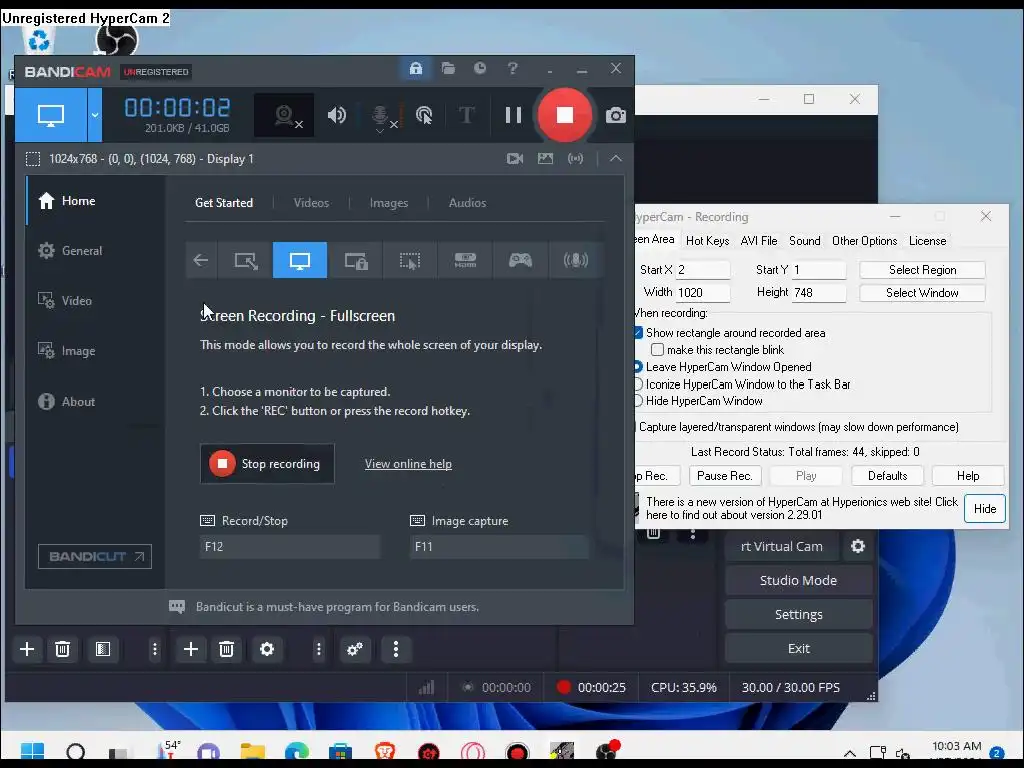Viewport: 1024px width, 768px height.
Task: Open Bandicam scheduled recording clock icon
Action: 480,68
